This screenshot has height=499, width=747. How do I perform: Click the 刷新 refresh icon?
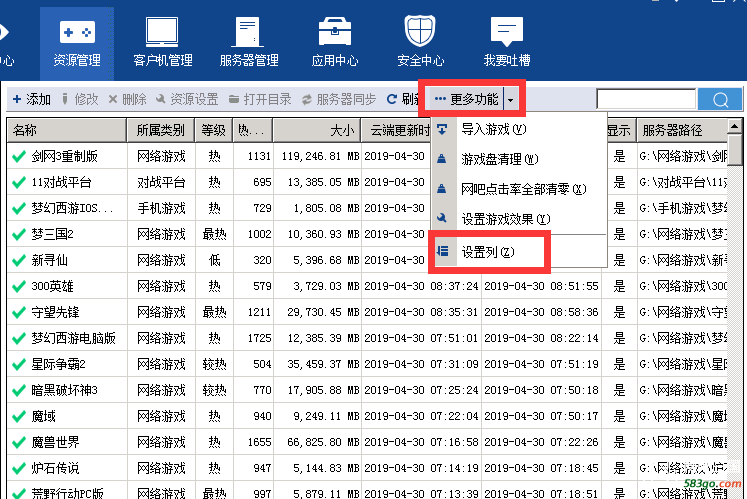click(392, 99)
